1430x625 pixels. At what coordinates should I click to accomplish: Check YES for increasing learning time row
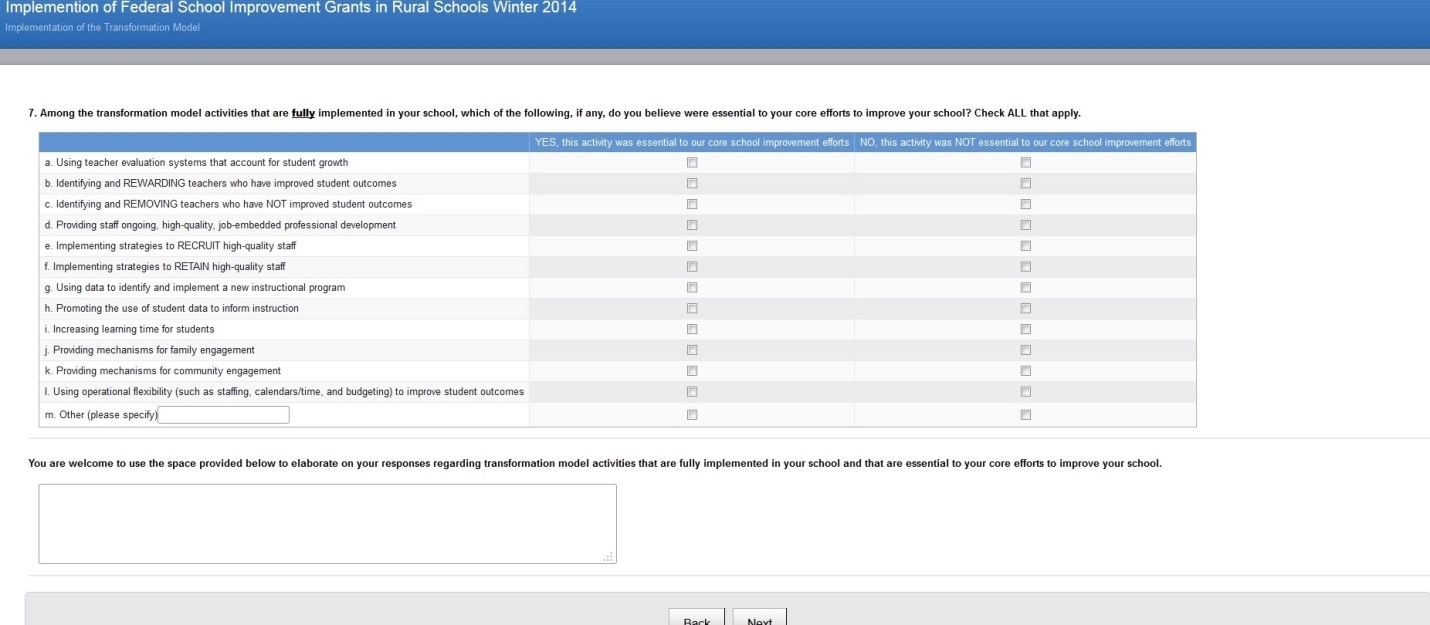tap(692, 329)
